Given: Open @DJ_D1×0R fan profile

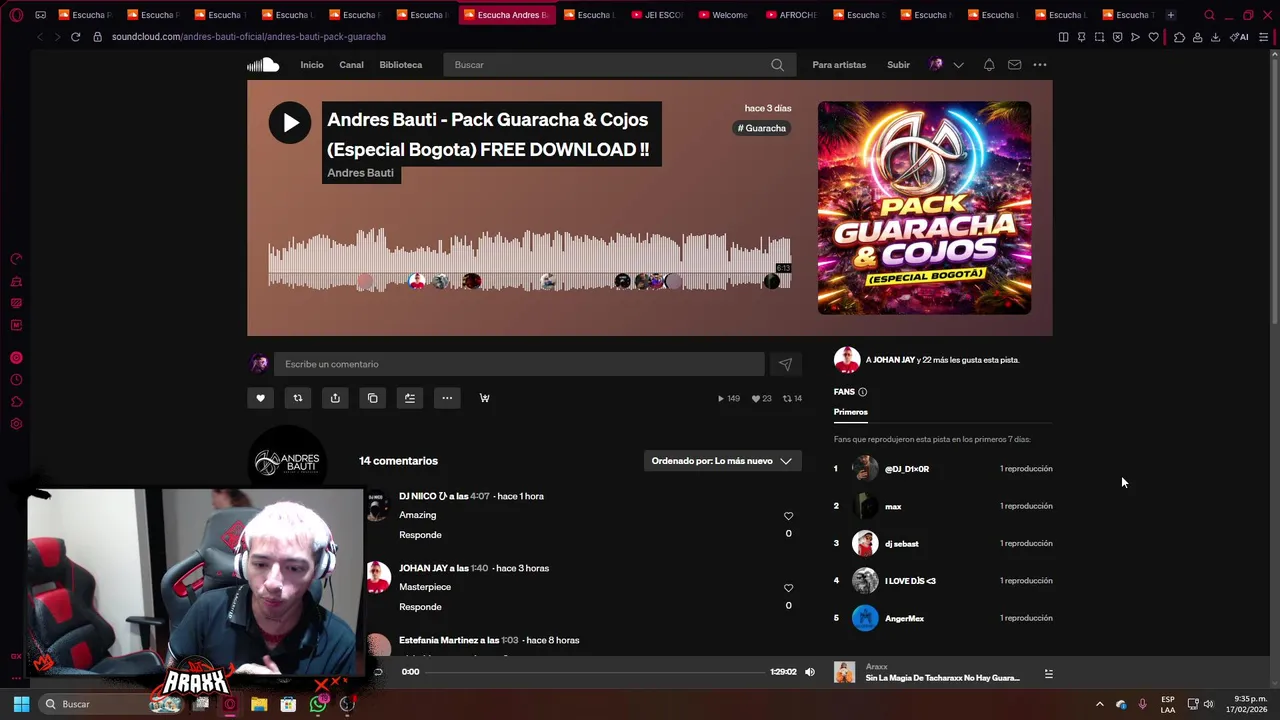Looking at the screenshot, I should [907, 469].
